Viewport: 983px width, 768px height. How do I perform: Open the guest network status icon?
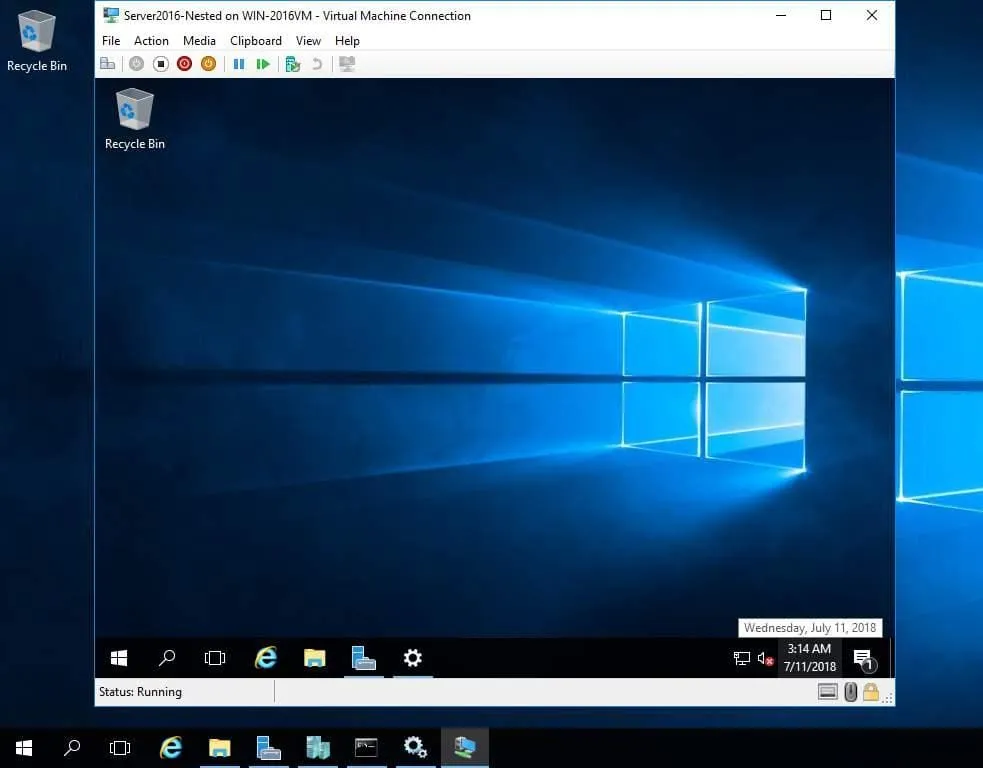click(x=741, y=658)
